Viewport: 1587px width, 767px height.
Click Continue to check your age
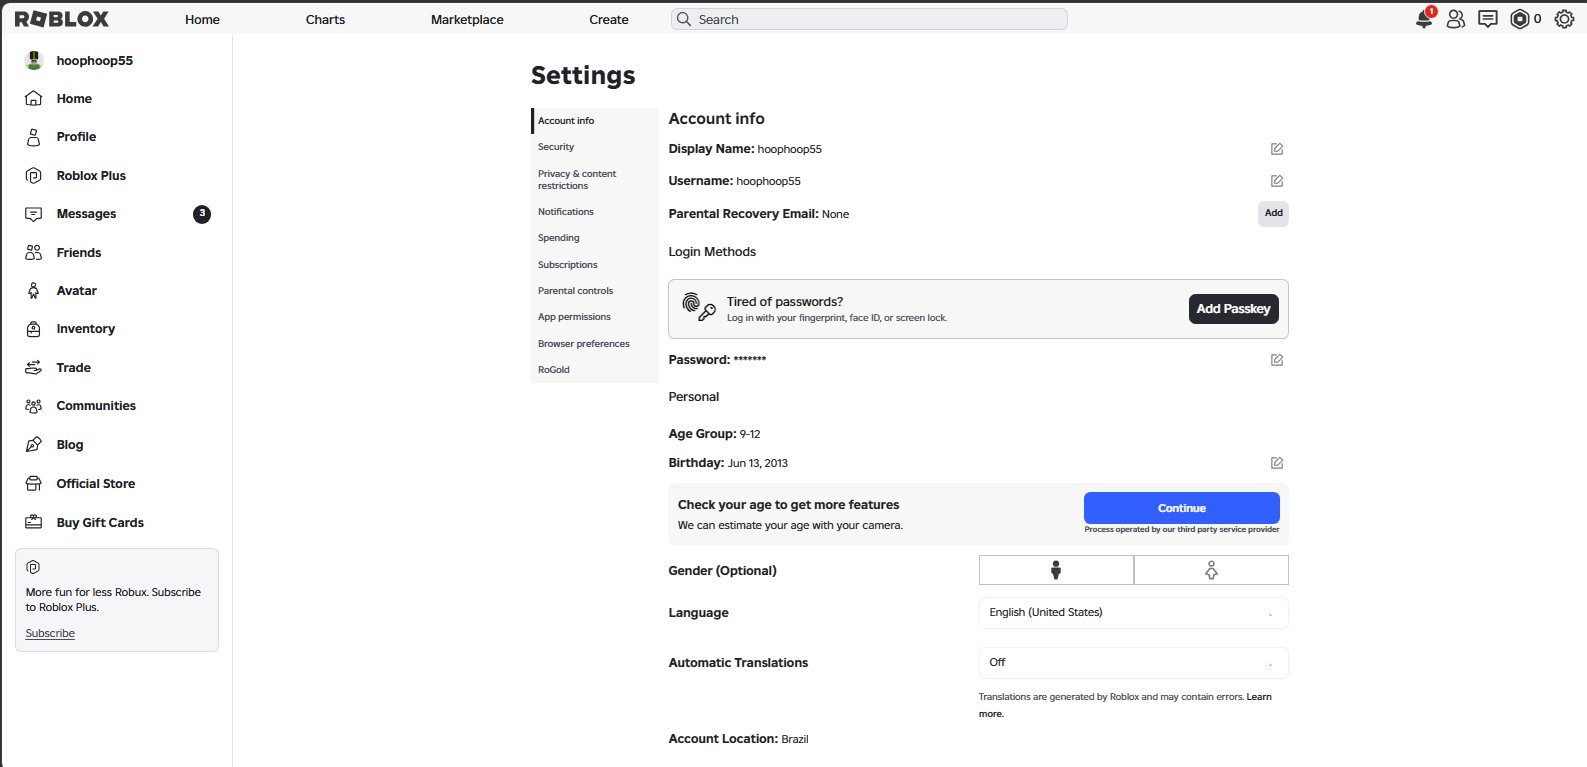point(1182,508)
